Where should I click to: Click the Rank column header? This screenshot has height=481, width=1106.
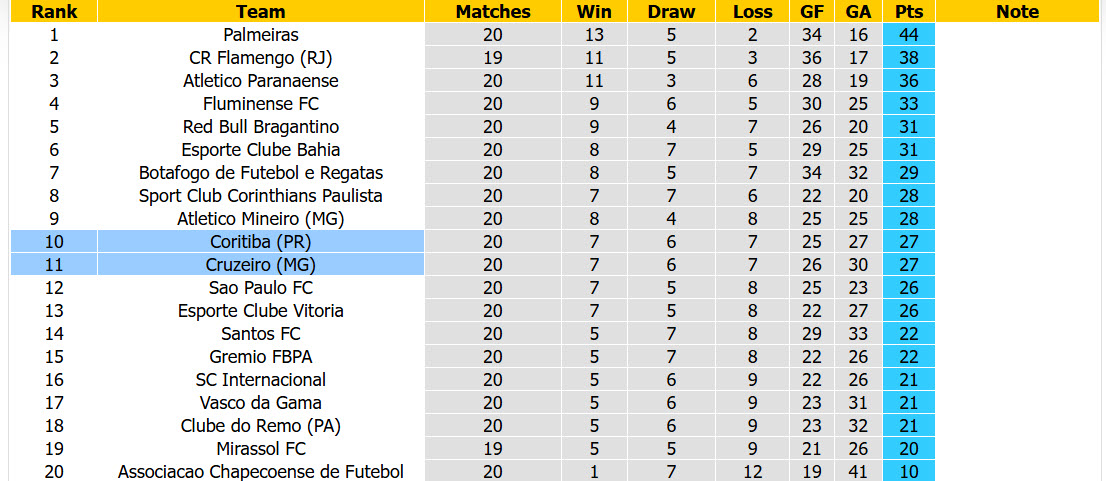click(x=54, y=11)
